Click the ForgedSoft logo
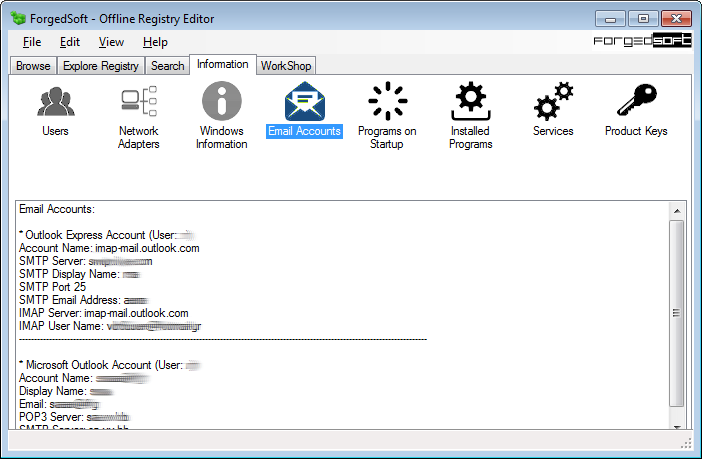The height and width of the screenshot is (459, 702). [642, 41]
